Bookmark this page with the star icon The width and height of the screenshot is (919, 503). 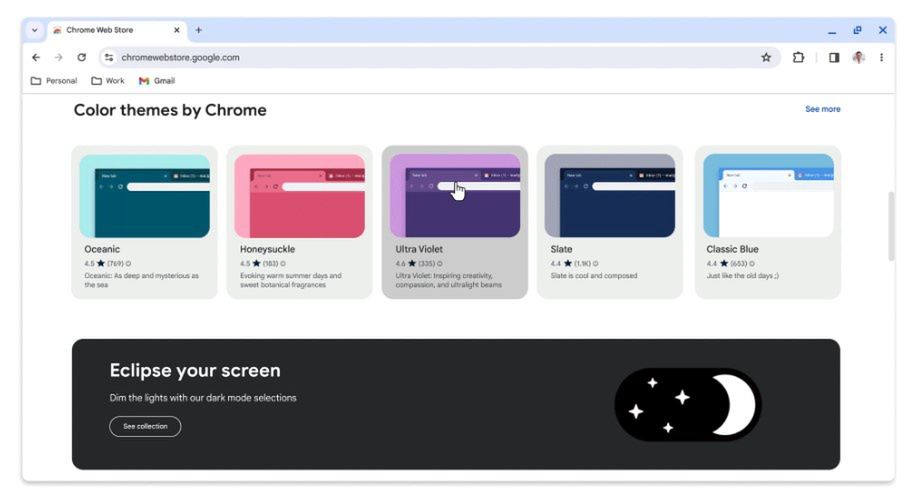(x=766, y=57)
